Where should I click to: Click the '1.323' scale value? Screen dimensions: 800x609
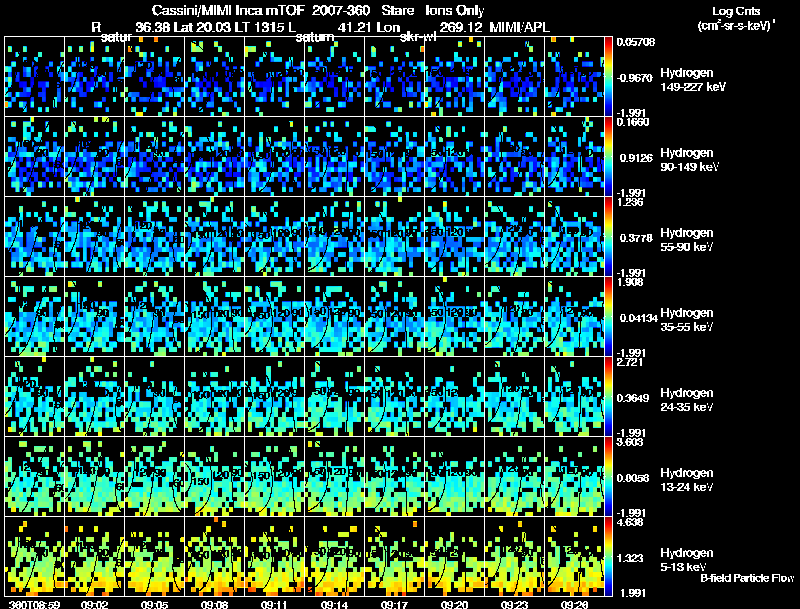[630, 559]
